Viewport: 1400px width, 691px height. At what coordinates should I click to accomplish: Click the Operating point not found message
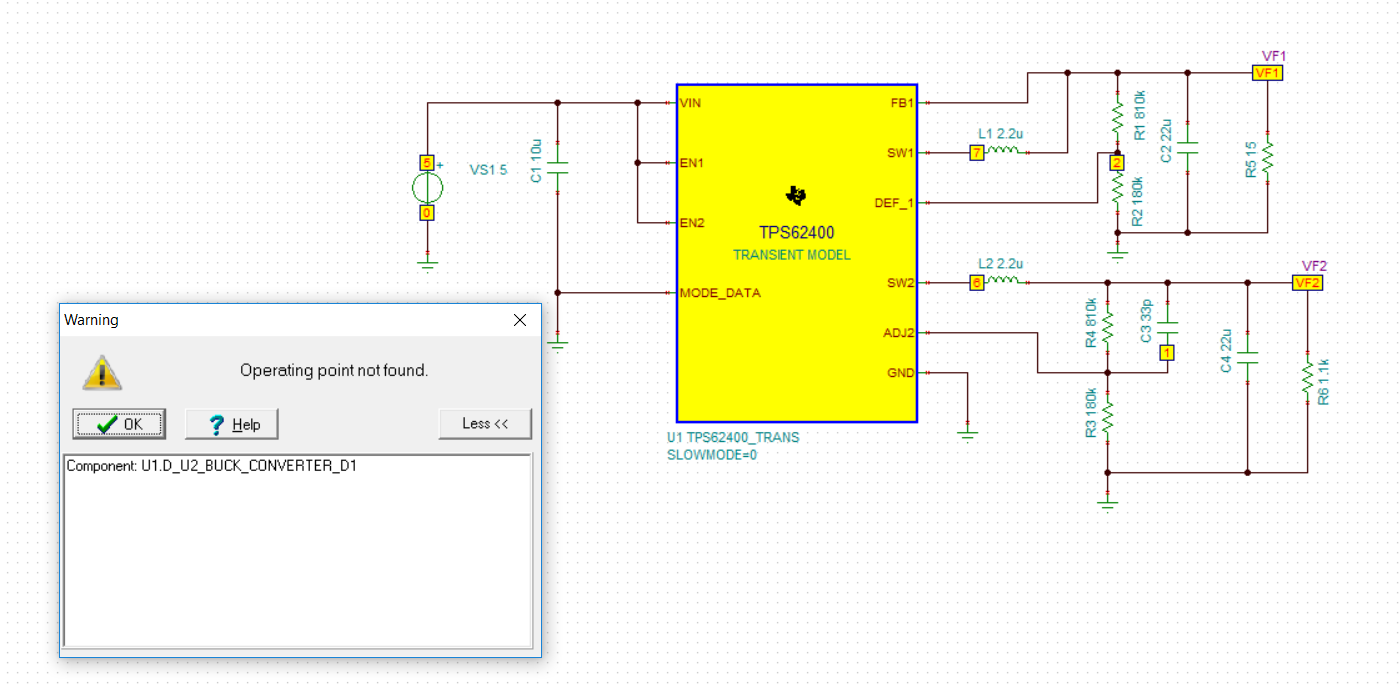334,371
